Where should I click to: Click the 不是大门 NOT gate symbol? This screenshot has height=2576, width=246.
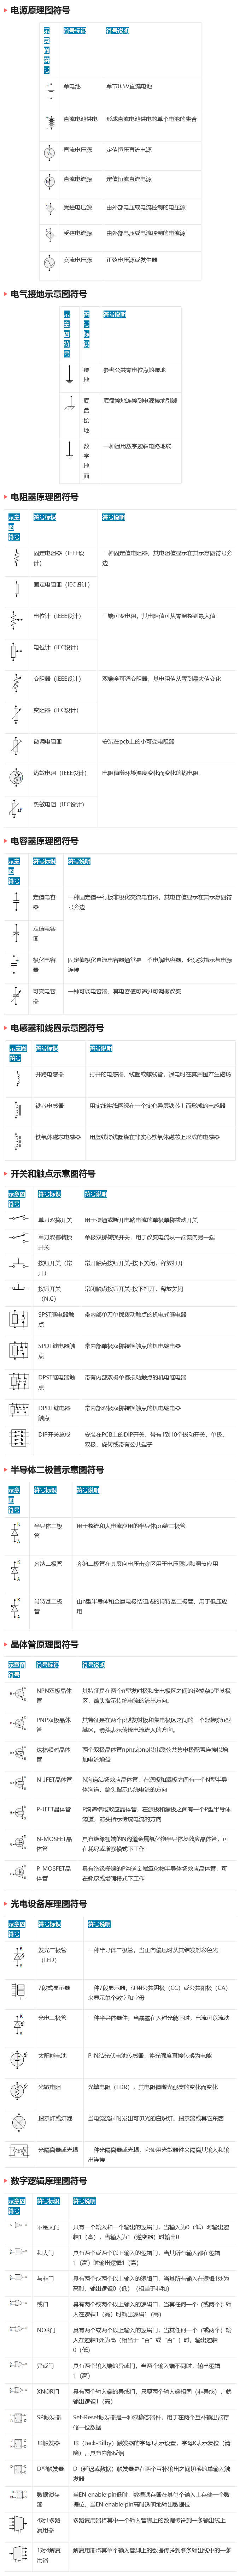(x=18, y=2225)
